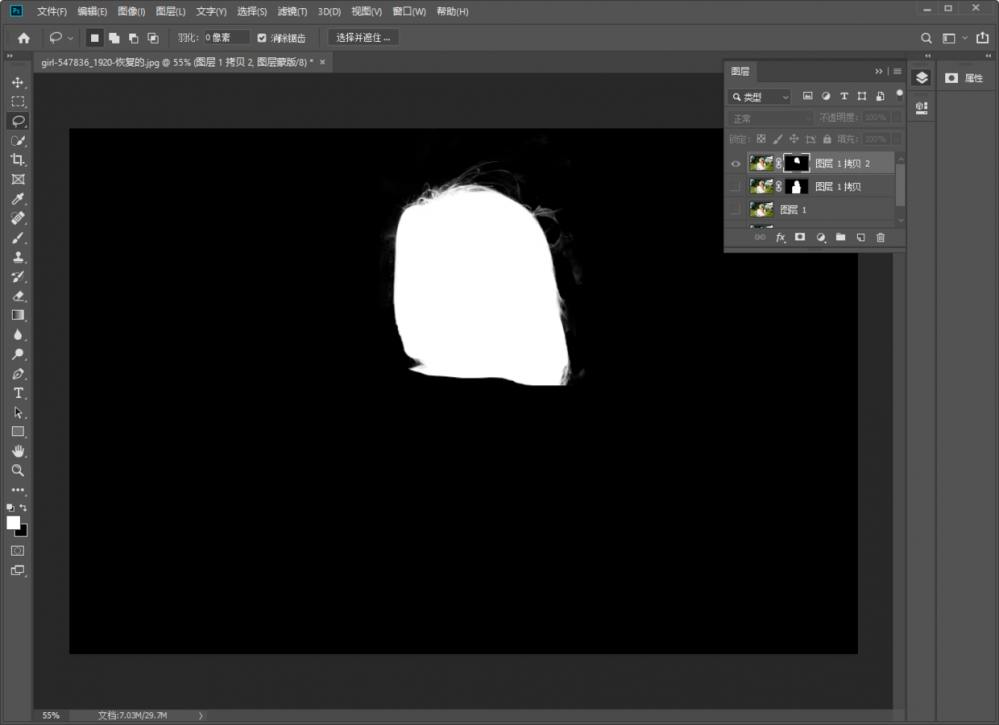Image resolution: width=999 pixels, height=725 pixels.
Task: Choose the Brush tool in the toolbox
Action: click(18, 238)
